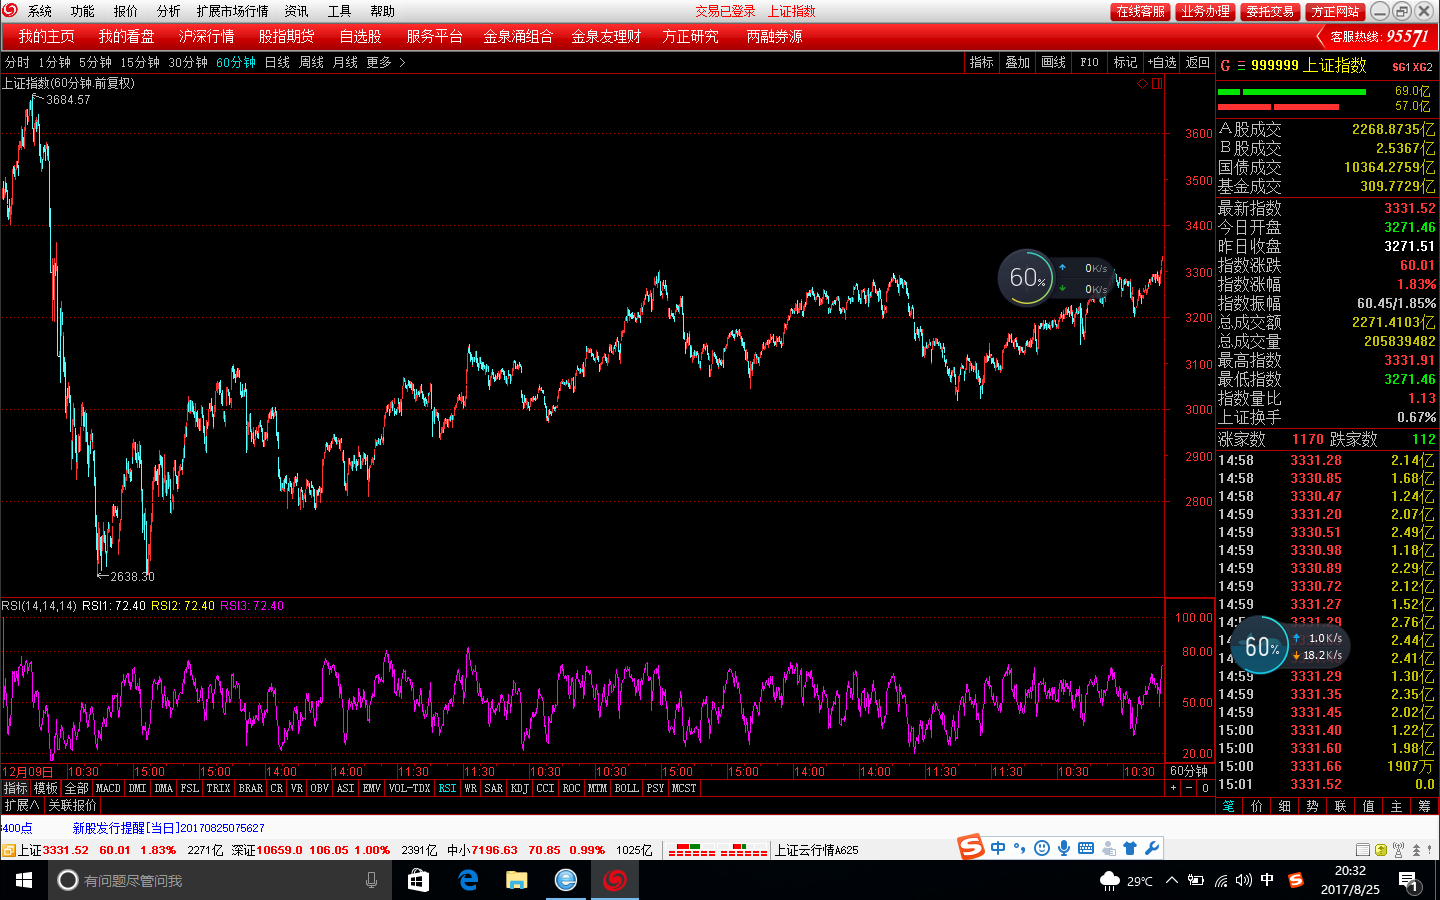Image resolution: width=1440 pixels, height=900 pixels.
Task: Click the white list icon at status bar right
Action: (x=1365, y=850)
